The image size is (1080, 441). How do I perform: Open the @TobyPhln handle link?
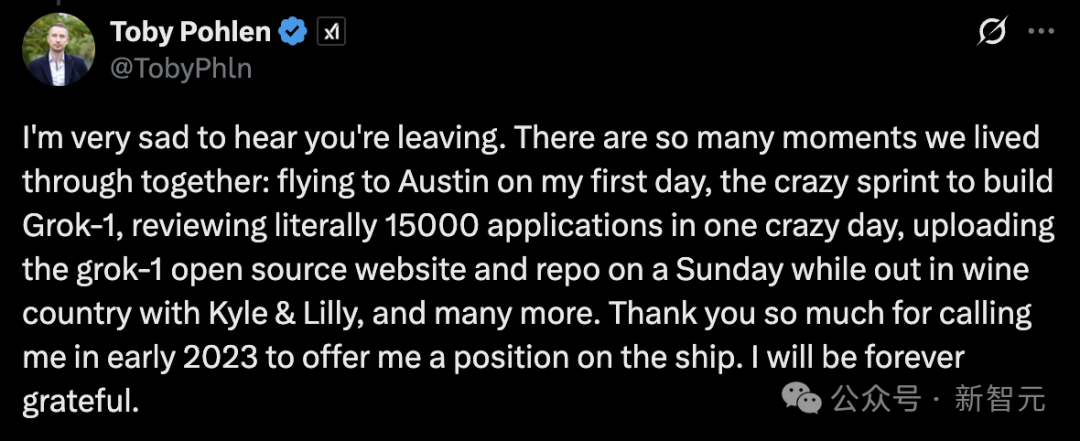coord(180,69)
